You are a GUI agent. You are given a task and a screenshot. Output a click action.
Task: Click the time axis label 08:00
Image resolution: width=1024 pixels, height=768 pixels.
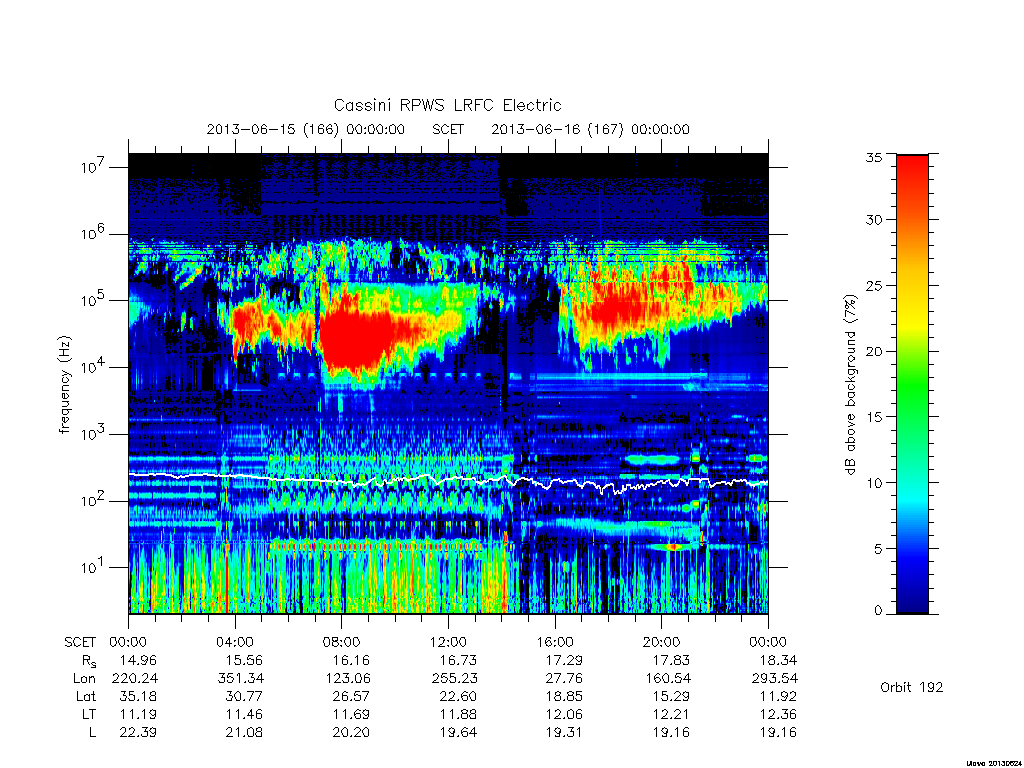coord(342,642)
